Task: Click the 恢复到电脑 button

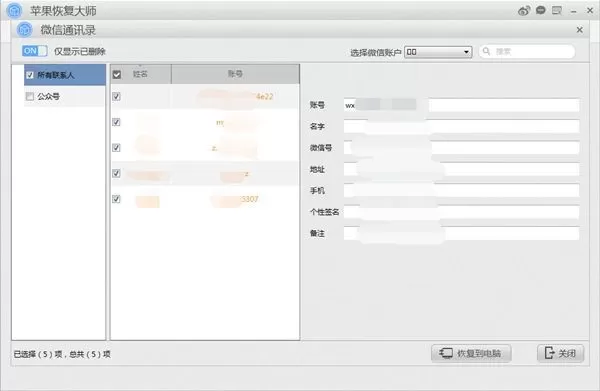Action: tap(471, 353)
